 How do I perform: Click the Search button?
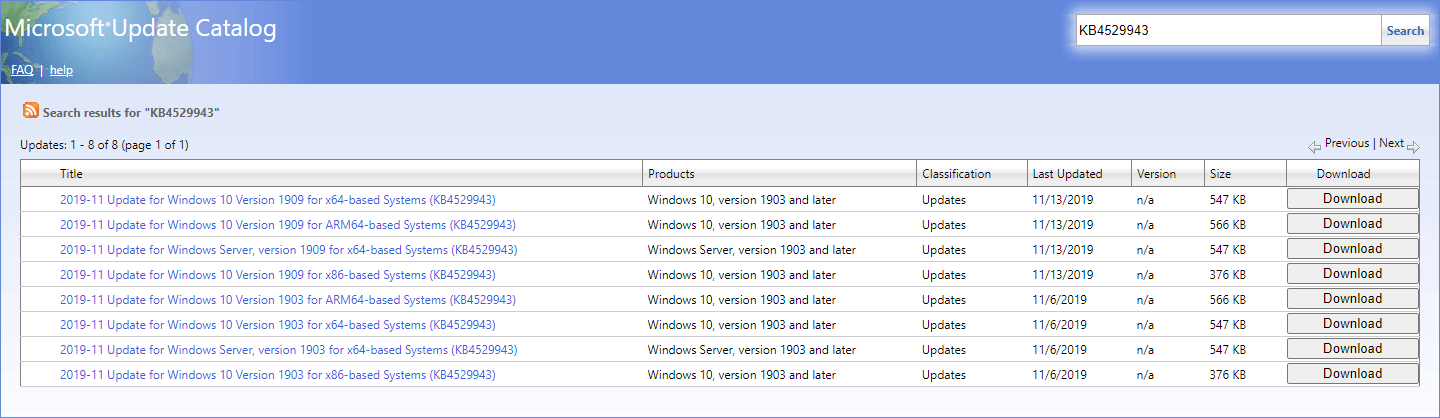[1404, 31]
